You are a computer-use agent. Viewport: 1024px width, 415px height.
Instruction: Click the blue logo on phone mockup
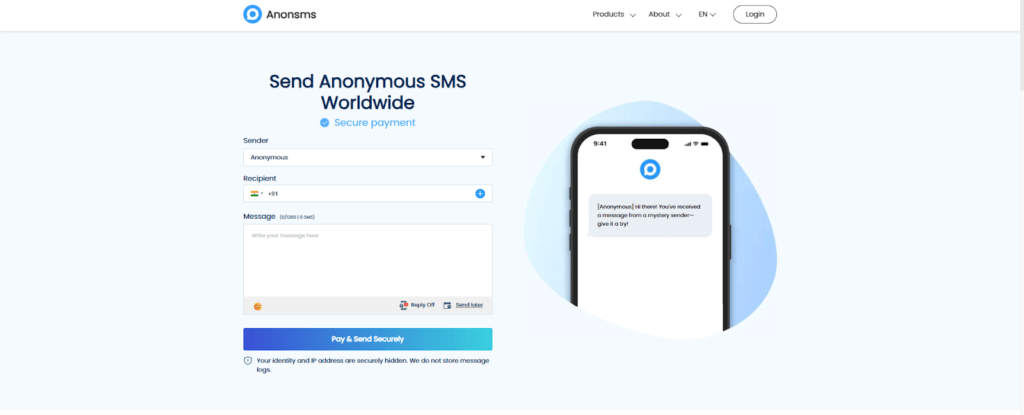[650, 169]
